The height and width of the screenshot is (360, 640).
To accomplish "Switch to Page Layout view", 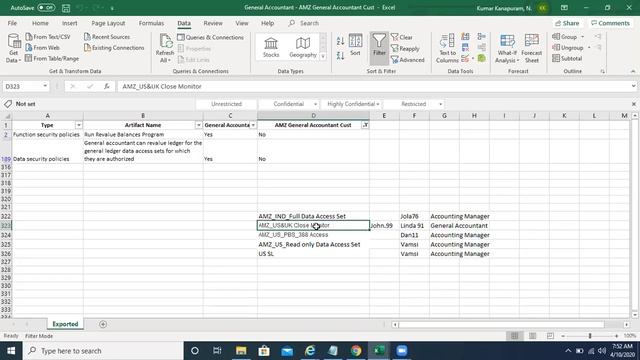I will 532,336.
